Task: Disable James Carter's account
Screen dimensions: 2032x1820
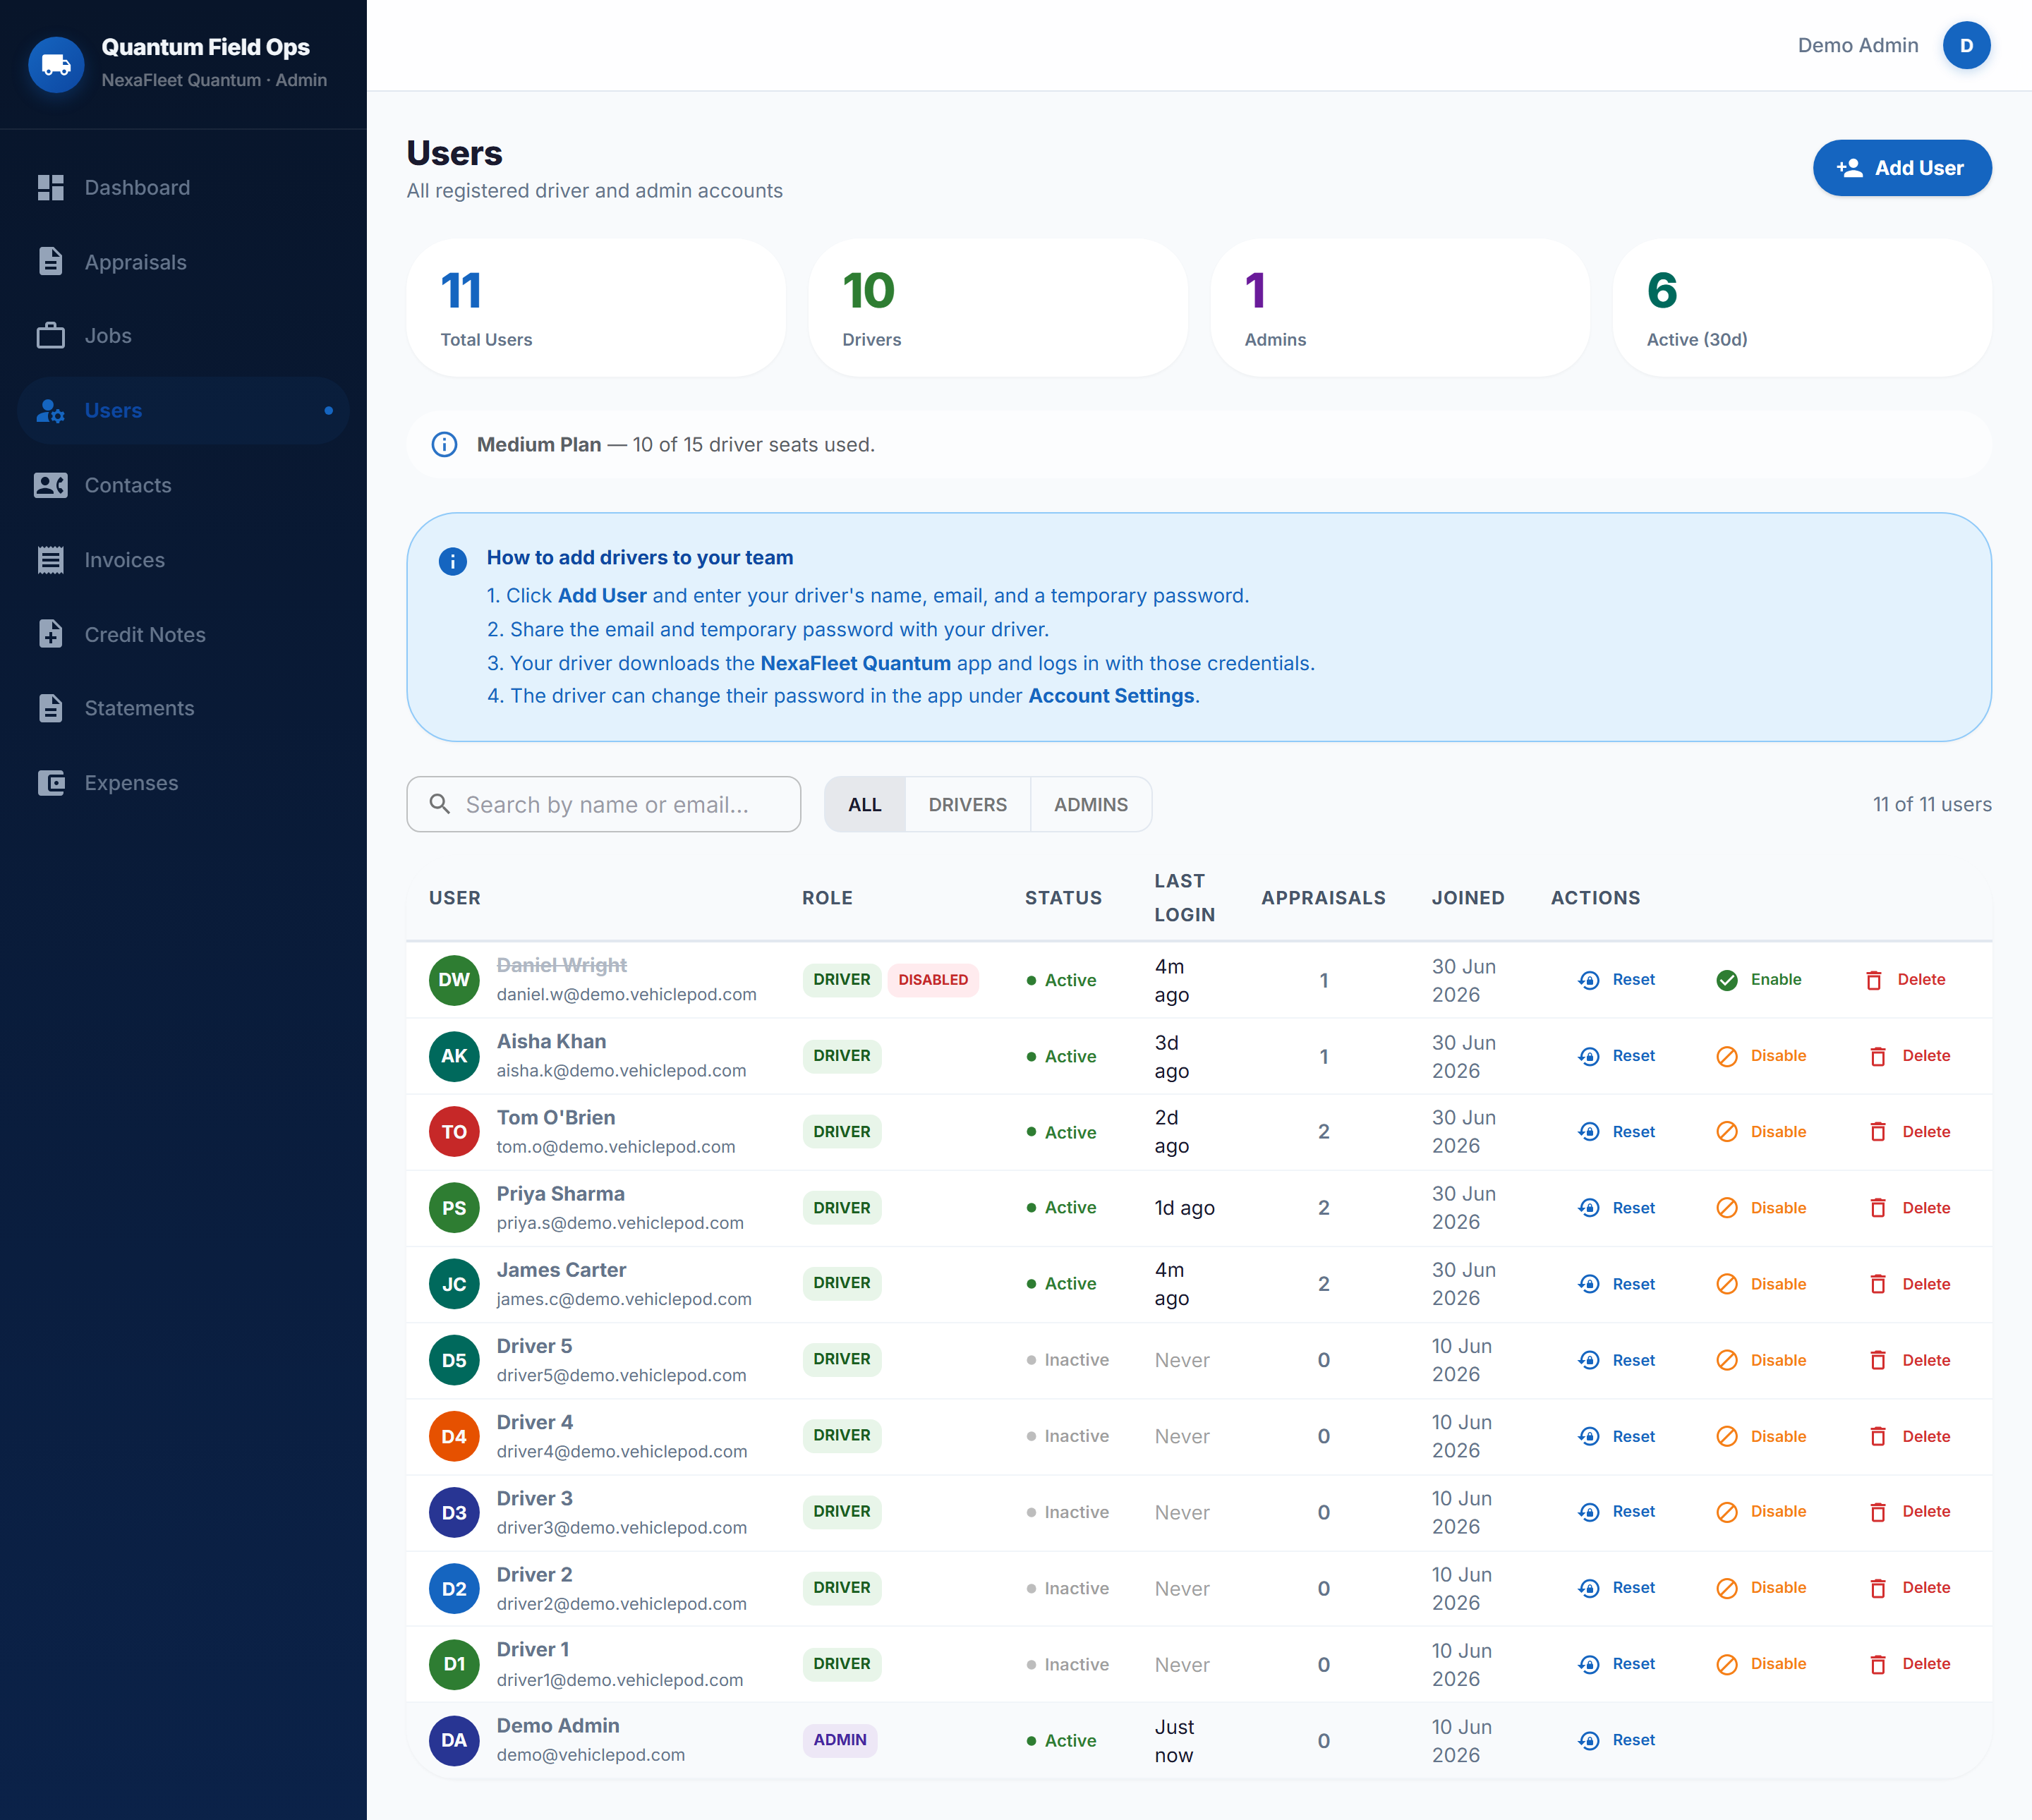Action: pos(1761,1284)
